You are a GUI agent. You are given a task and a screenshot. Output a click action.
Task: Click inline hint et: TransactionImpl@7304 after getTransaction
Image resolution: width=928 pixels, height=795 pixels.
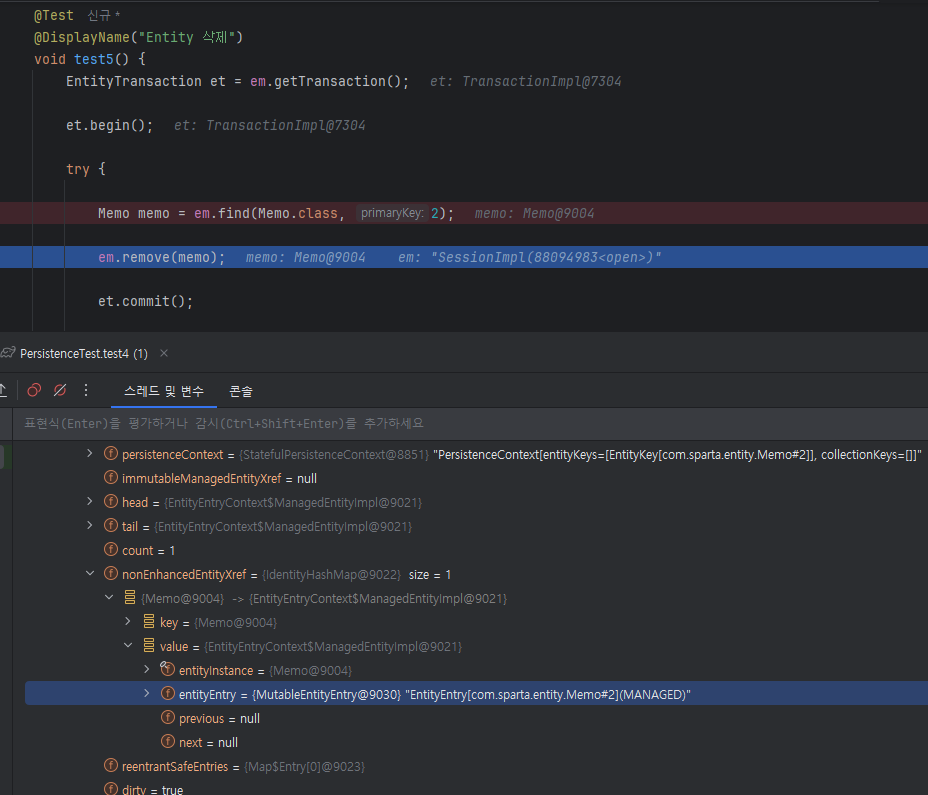[x=526, y=82]
